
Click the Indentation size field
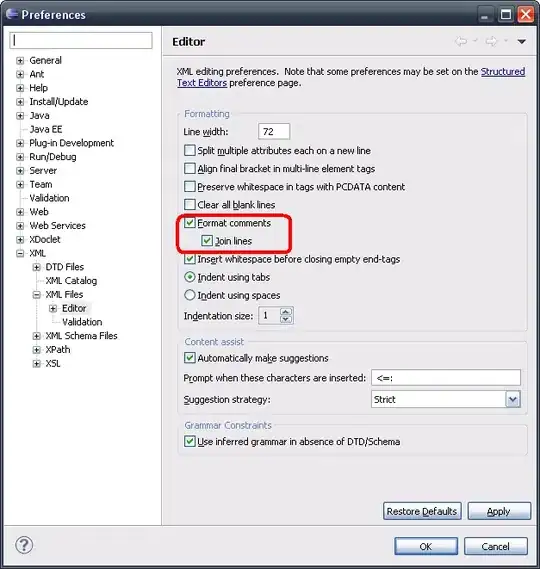(270, 315)
